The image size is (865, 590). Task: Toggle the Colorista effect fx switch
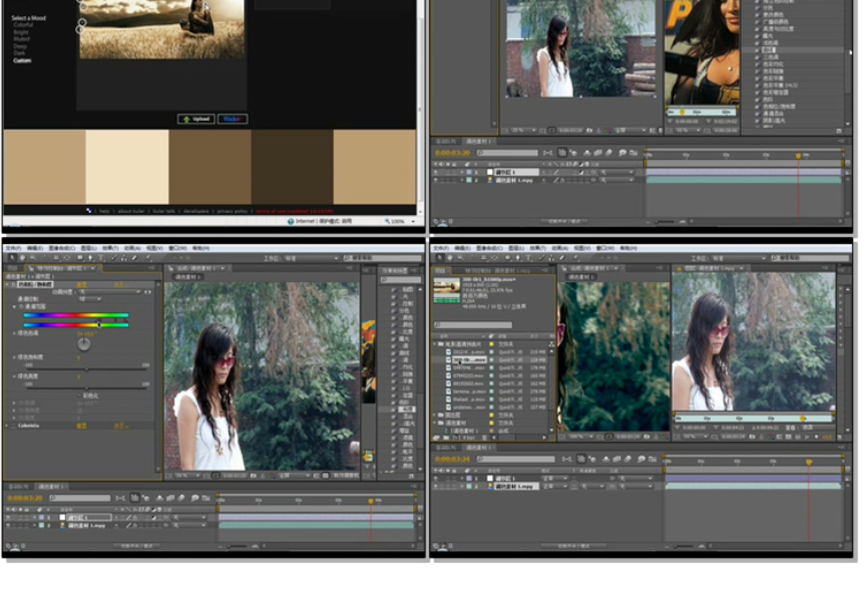pos(14,425)
